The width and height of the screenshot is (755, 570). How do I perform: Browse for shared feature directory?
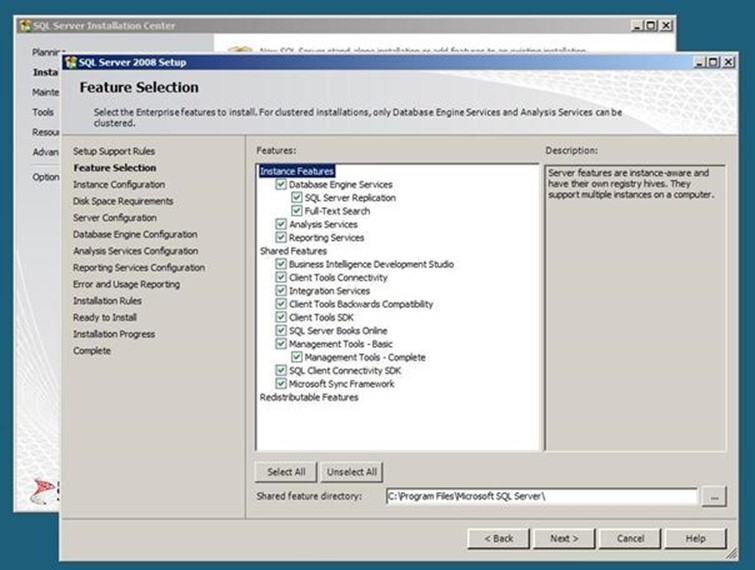pos(715,497)
